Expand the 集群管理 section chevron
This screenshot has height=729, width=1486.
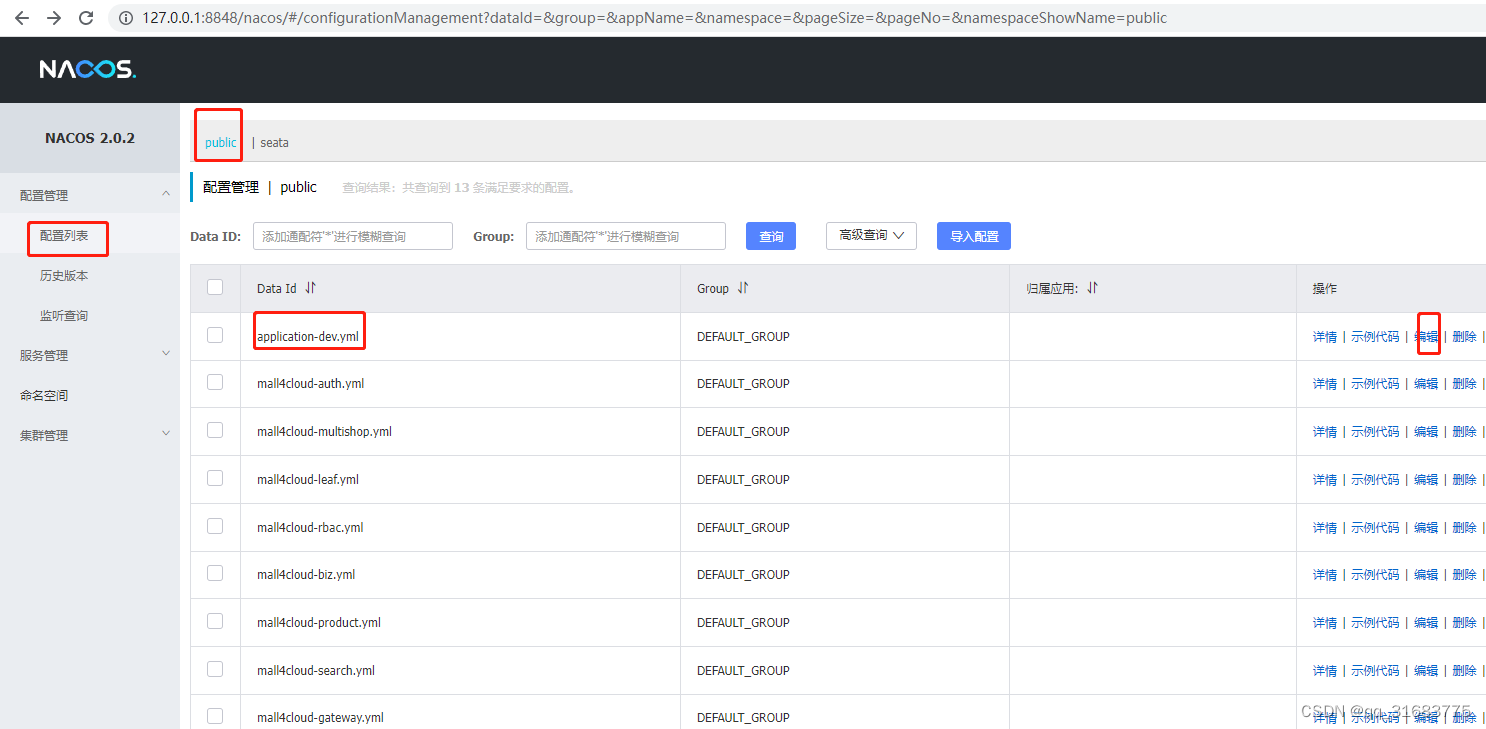pyautogui.click(x=166, y=434)
